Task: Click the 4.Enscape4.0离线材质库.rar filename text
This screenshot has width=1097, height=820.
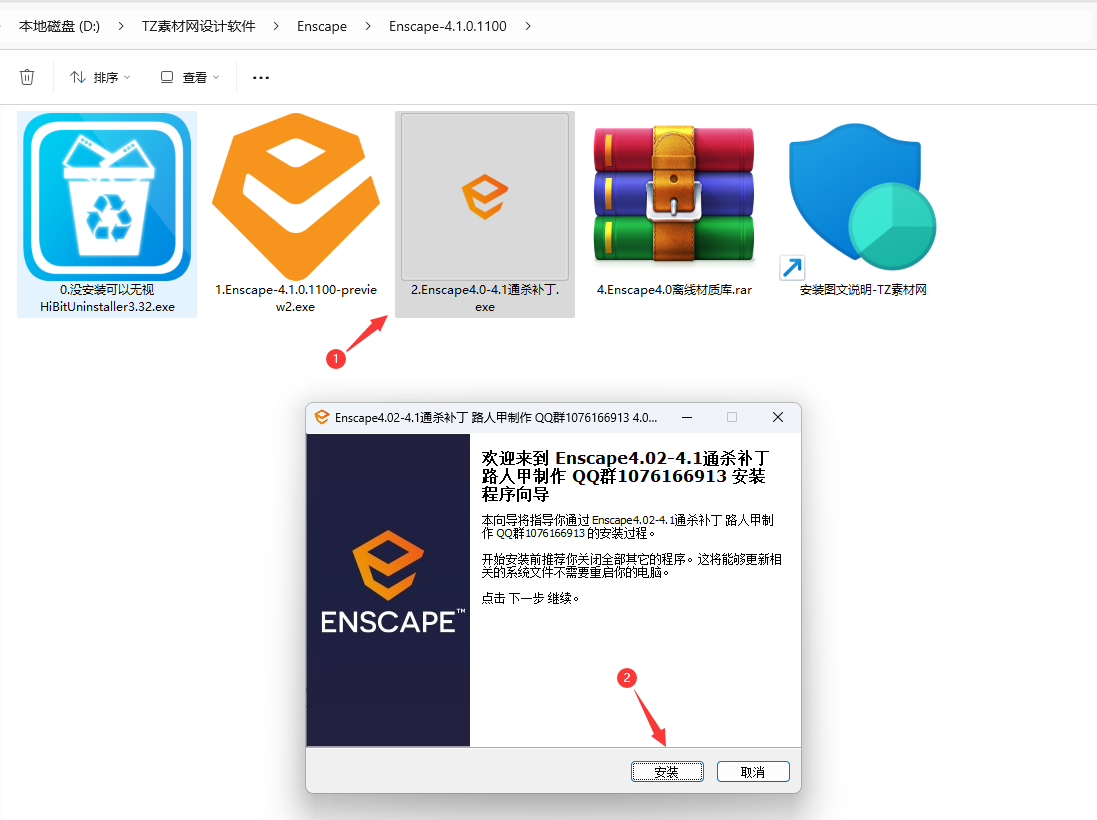Action: pos(674,290)
